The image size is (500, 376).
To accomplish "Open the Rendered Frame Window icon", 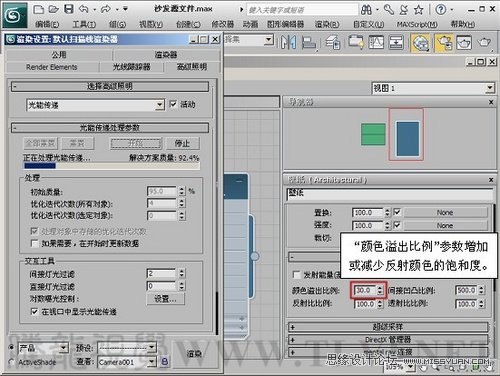I will click(464, 42).
